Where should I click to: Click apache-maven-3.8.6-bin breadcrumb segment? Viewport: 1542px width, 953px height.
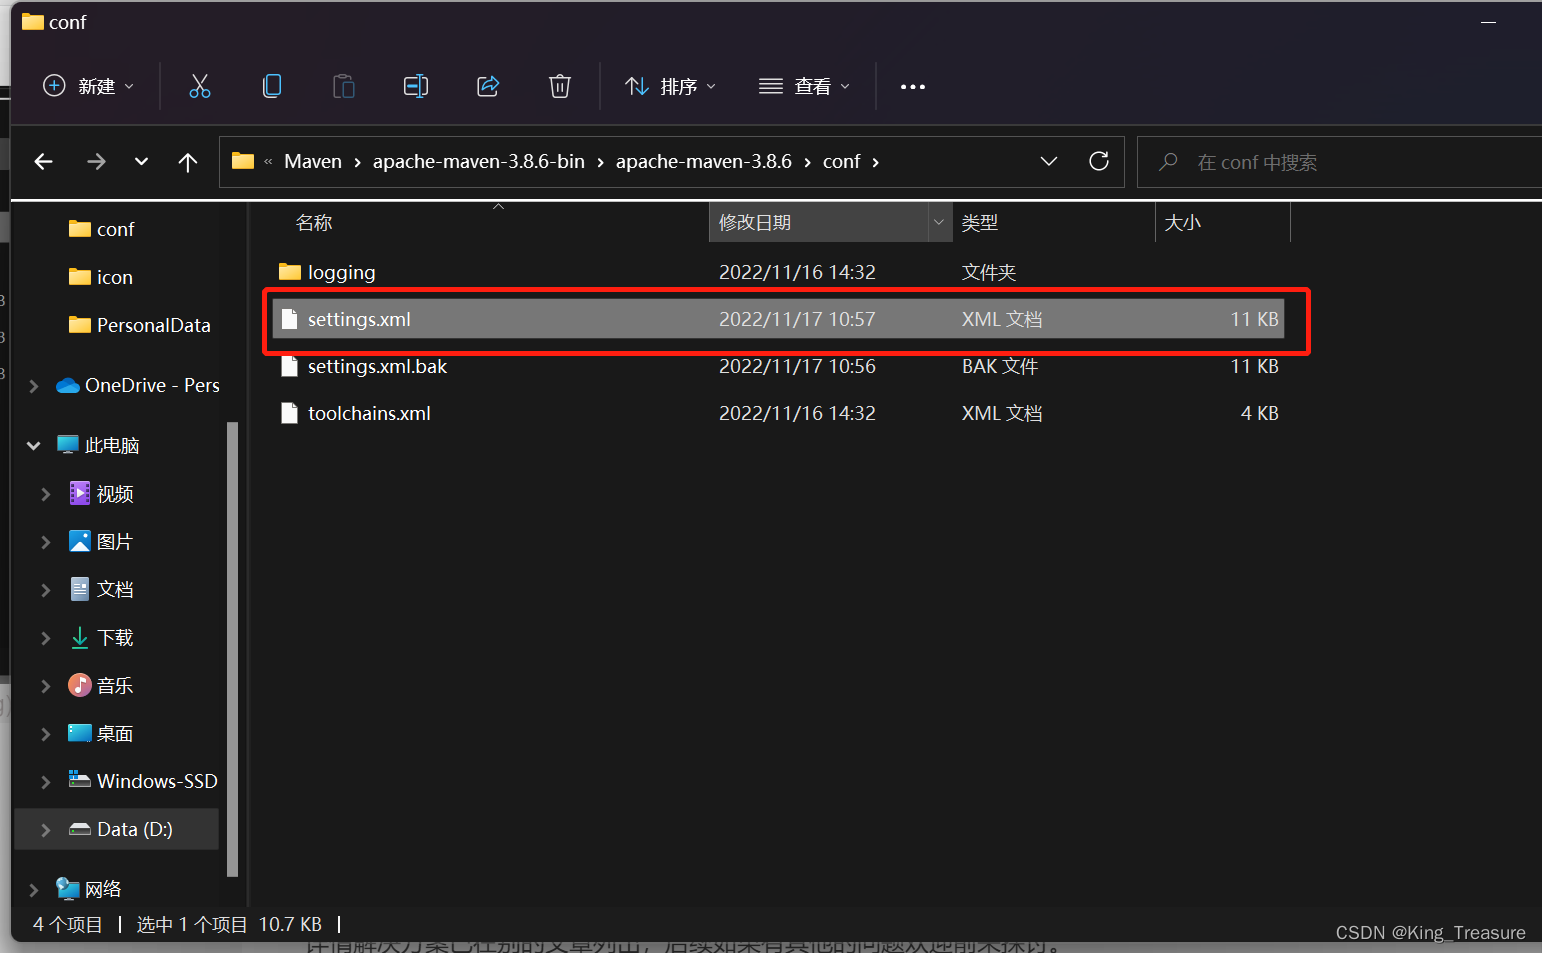479,161
